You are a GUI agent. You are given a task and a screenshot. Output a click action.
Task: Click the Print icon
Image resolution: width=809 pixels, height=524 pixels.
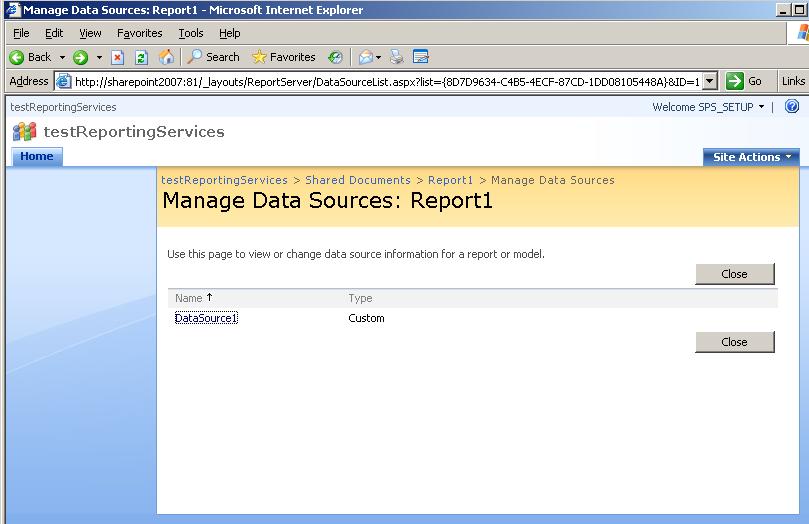coord(396,57)
